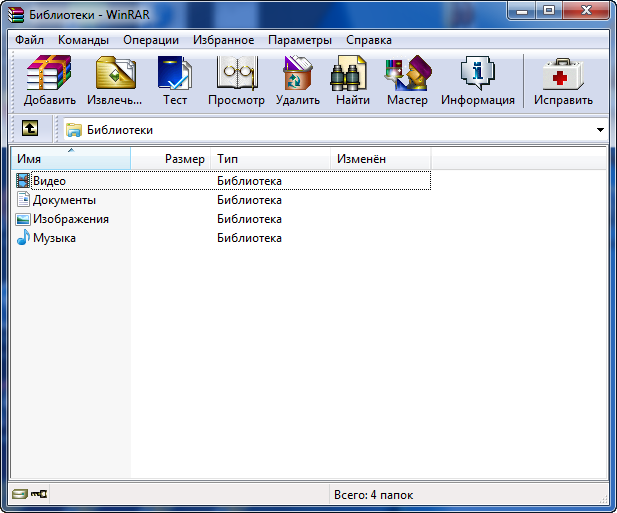Launch the Мастер (Wizard) tool
617x513 pixels.
point(407,80)
